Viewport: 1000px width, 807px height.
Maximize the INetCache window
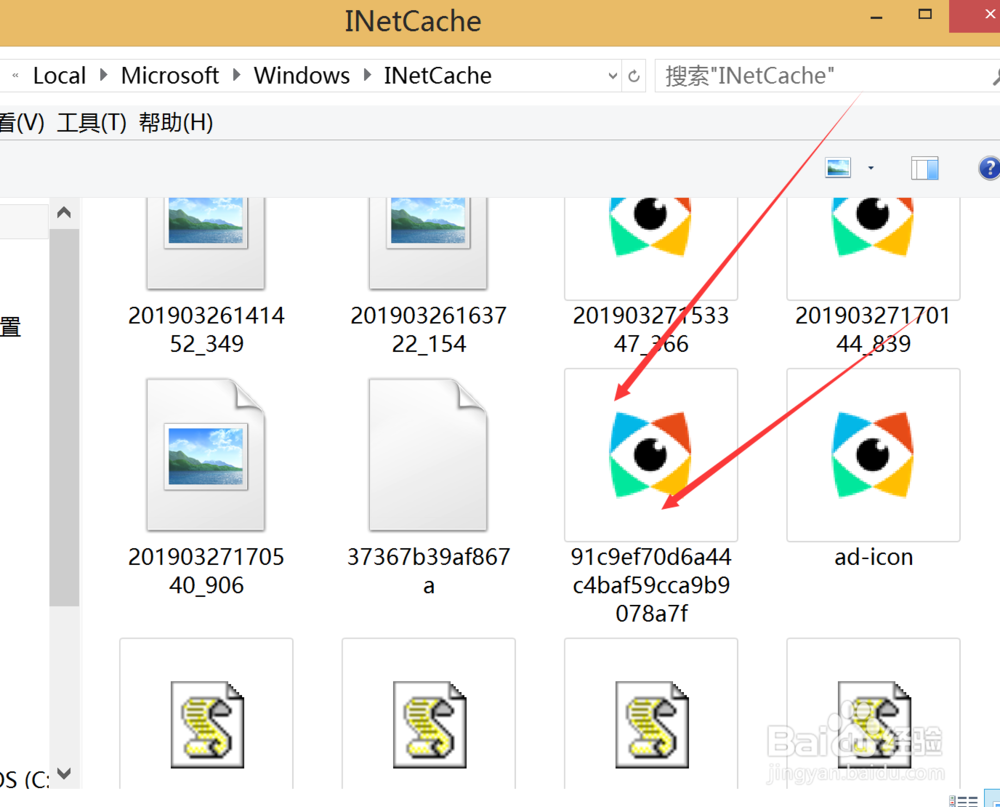click(x=925, y=14)
